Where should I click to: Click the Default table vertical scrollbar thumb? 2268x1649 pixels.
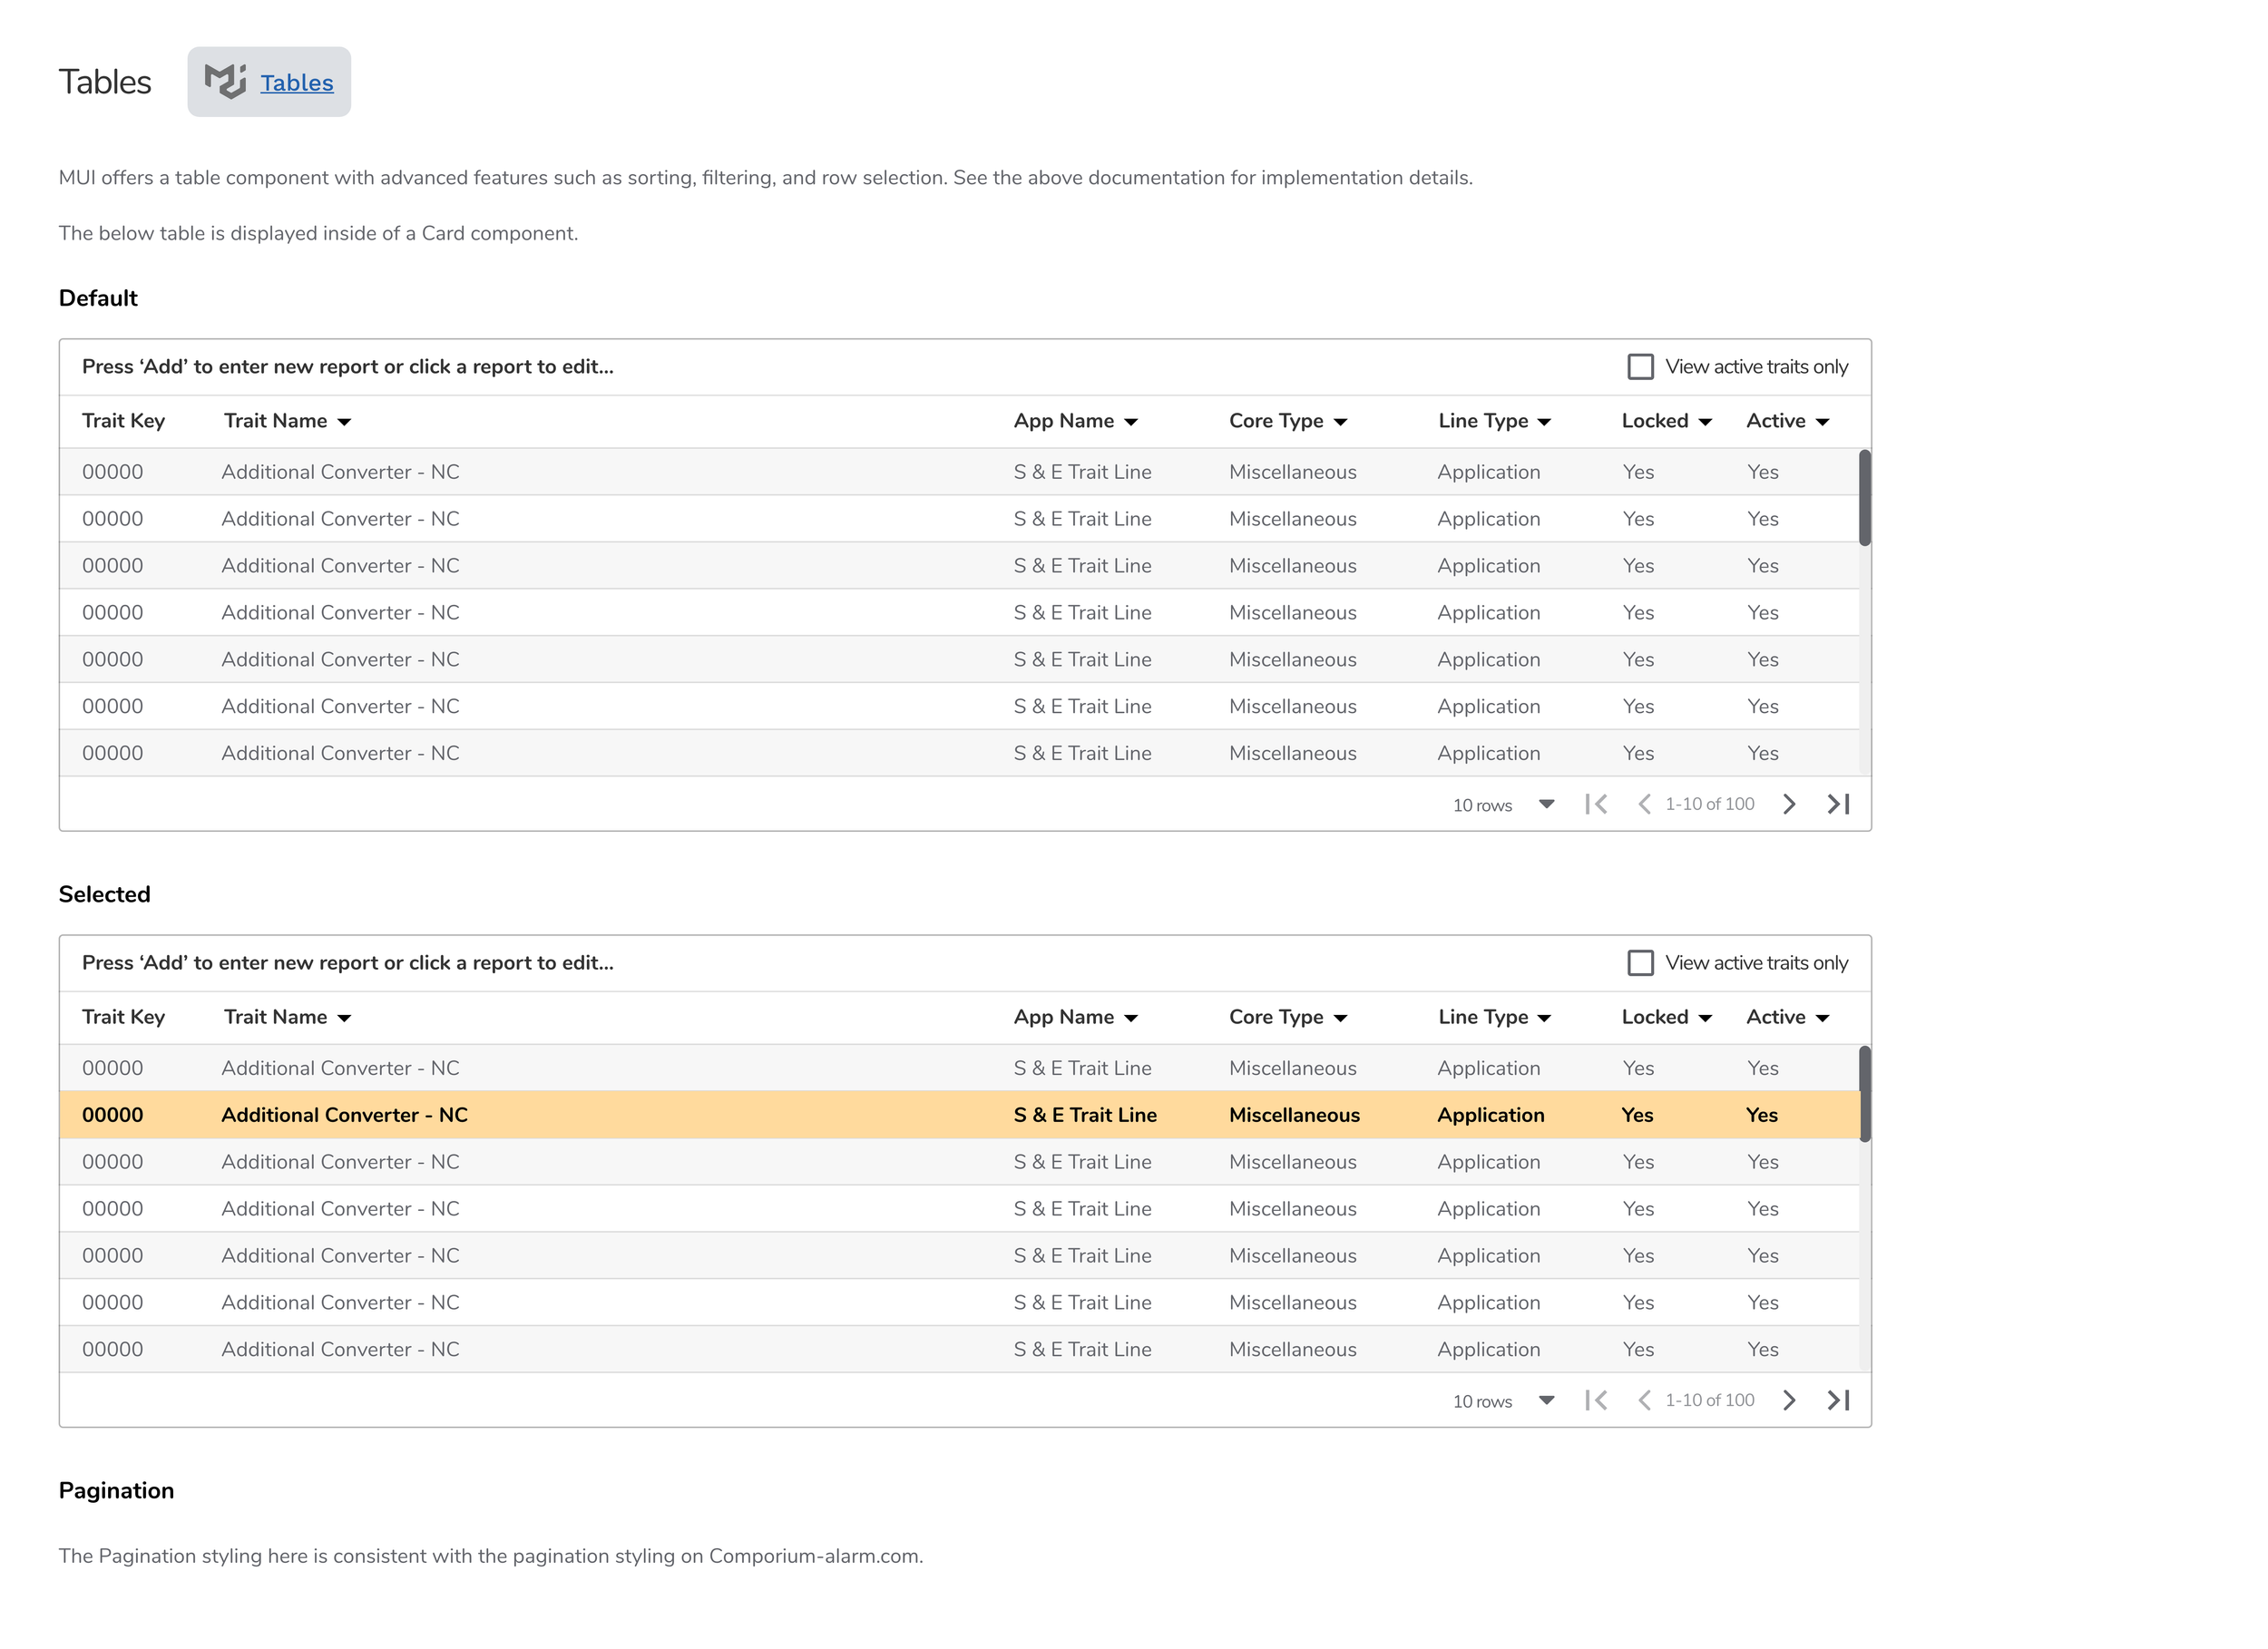(1864, 498)
